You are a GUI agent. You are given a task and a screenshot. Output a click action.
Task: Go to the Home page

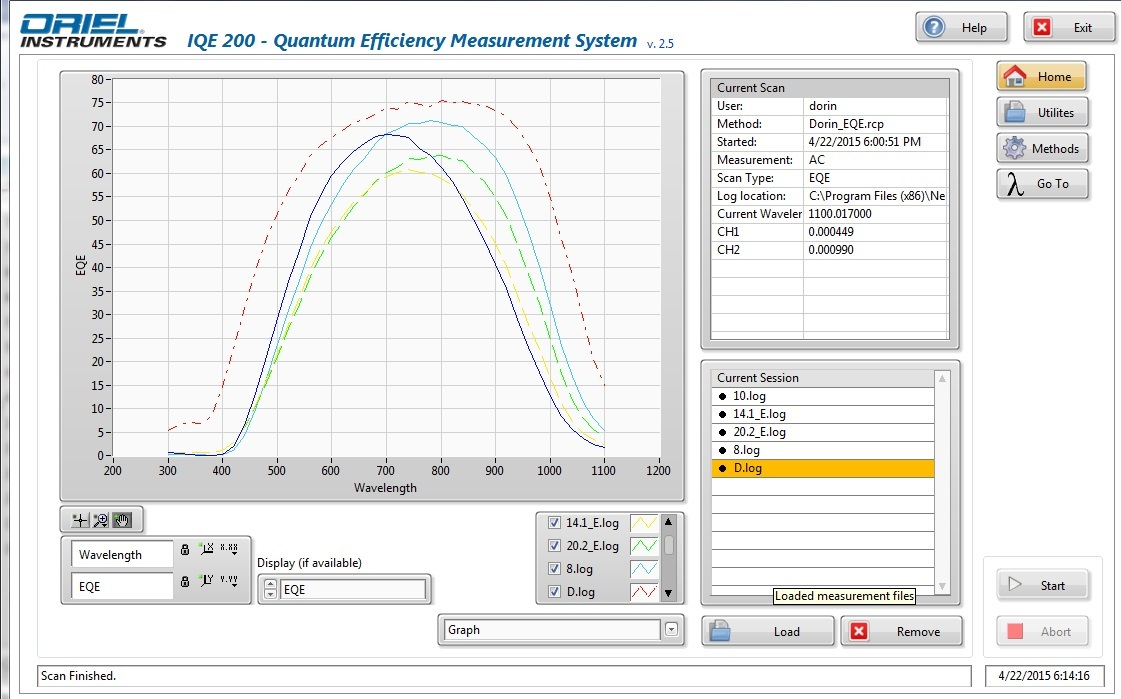coord(1042,76)
